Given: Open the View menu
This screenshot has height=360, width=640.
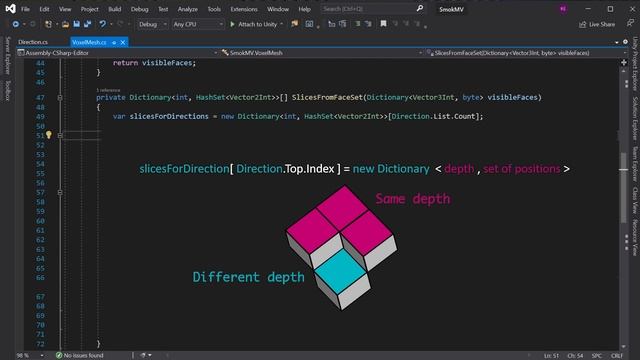Looking at the screenshot, I should [x=65, y=9].
